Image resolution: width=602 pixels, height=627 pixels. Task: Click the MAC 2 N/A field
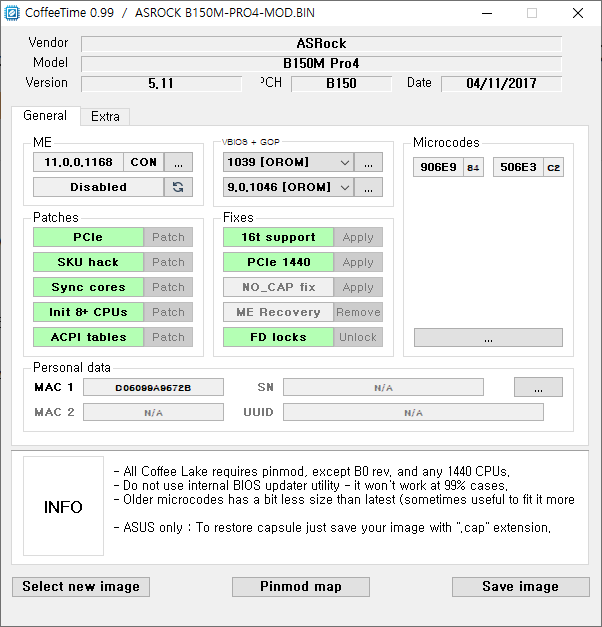pos(153,412)
